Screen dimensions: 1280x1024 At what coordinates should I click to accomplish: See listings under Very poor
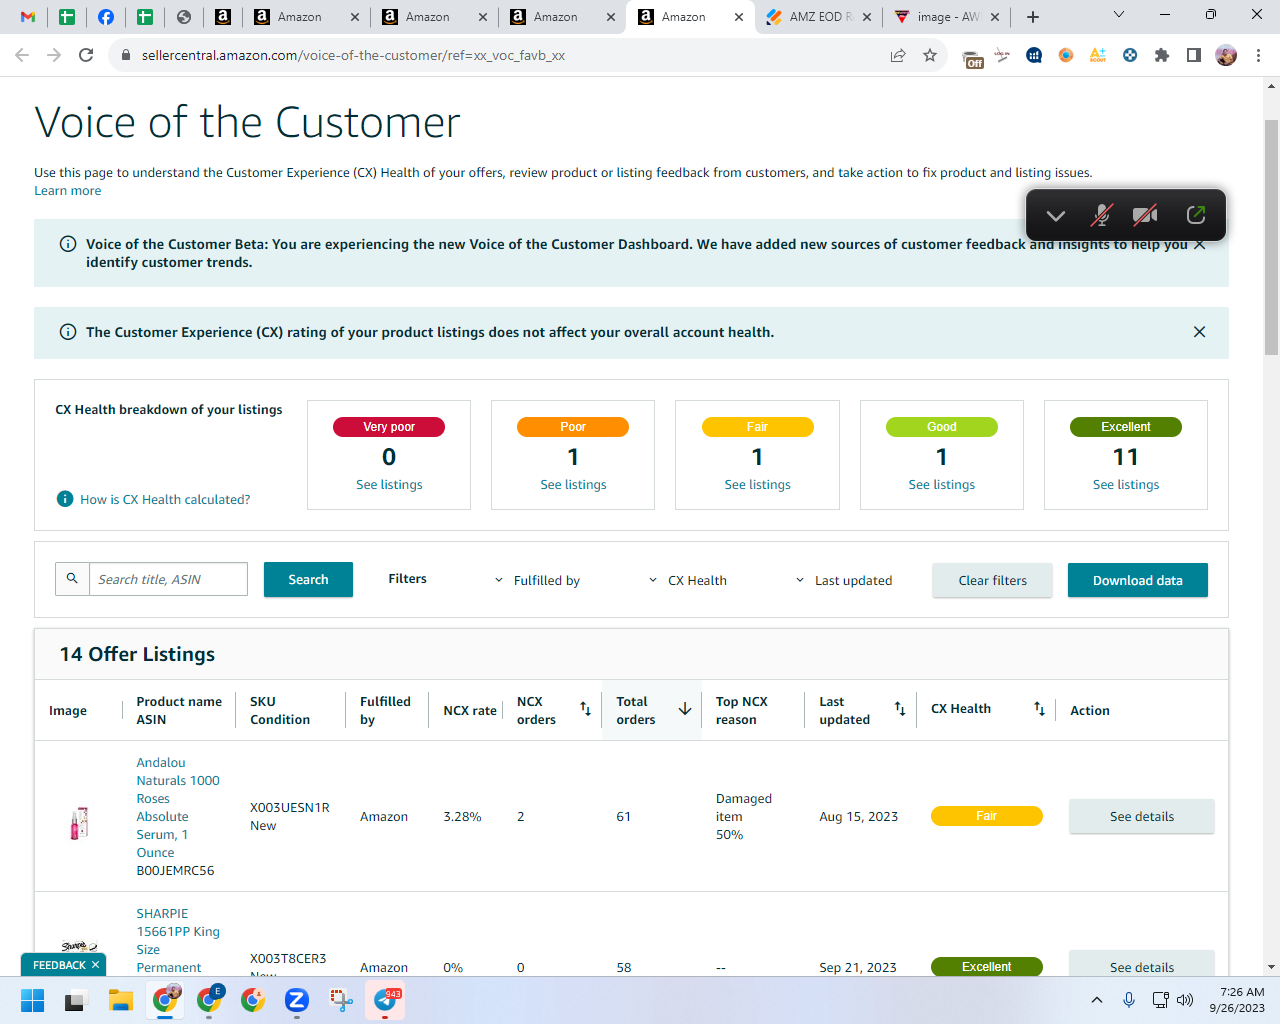(389, 485)
